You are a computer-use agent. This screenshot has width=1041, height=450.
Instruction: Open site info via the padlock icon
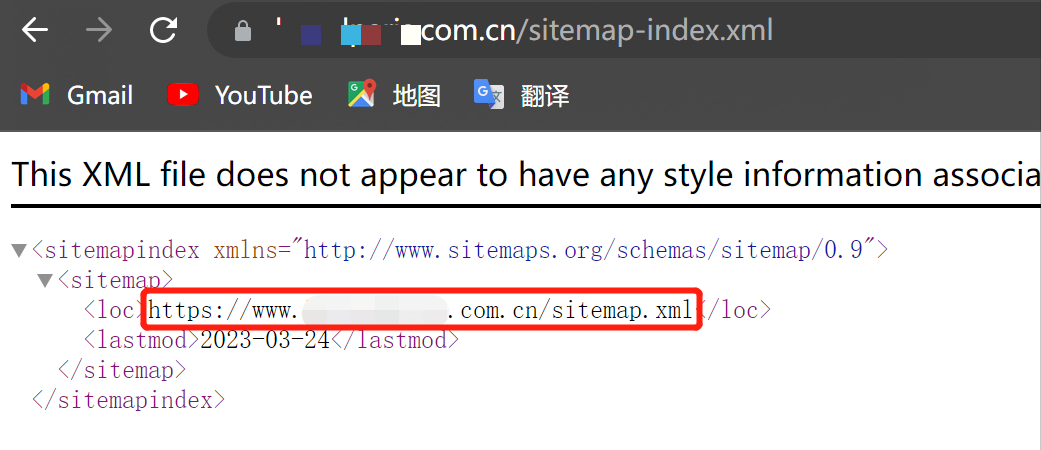(x=243, y=31)
